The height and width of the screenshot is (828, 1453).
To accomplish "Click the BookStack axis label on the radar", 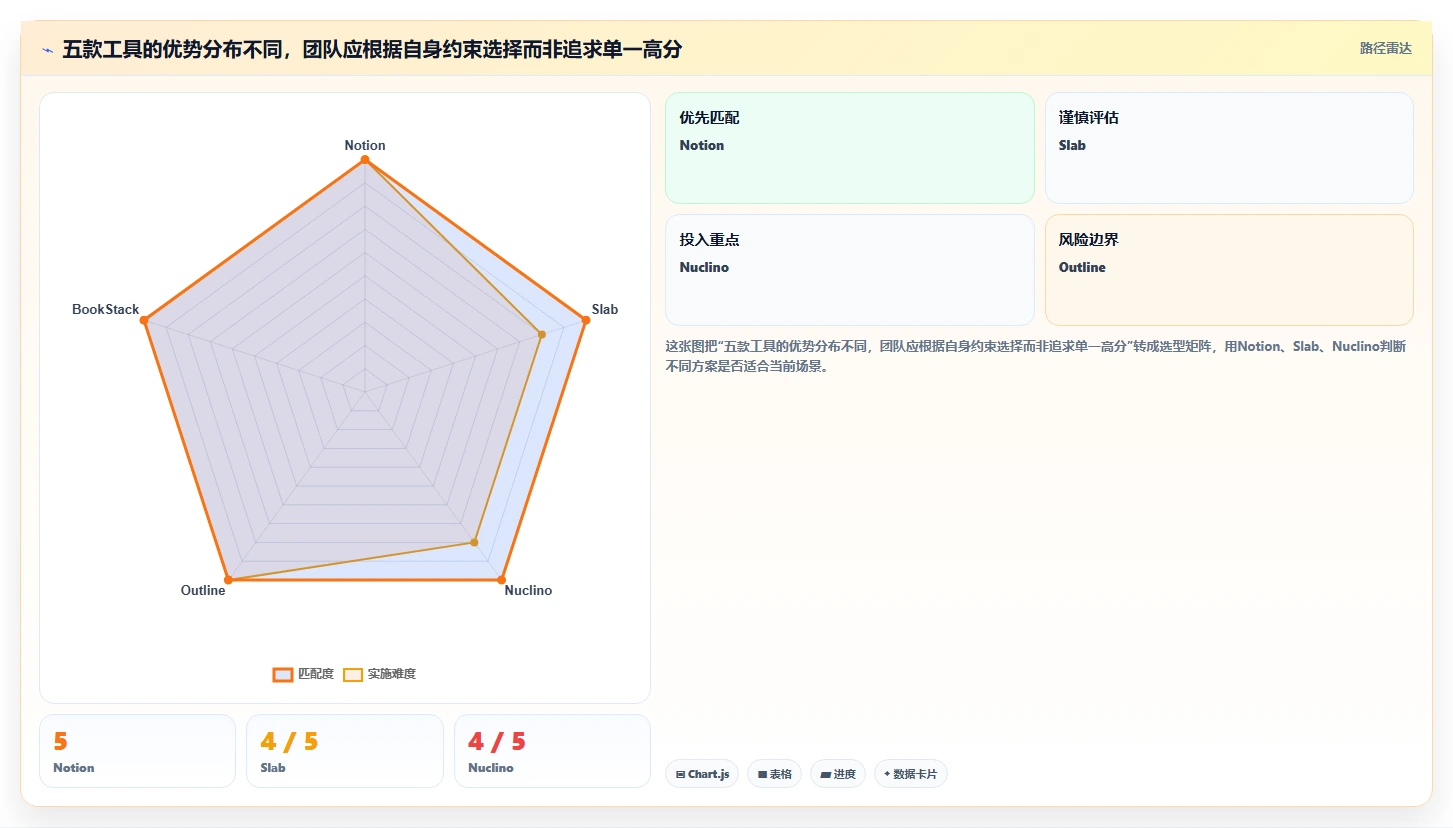I will tap(106, 309).
